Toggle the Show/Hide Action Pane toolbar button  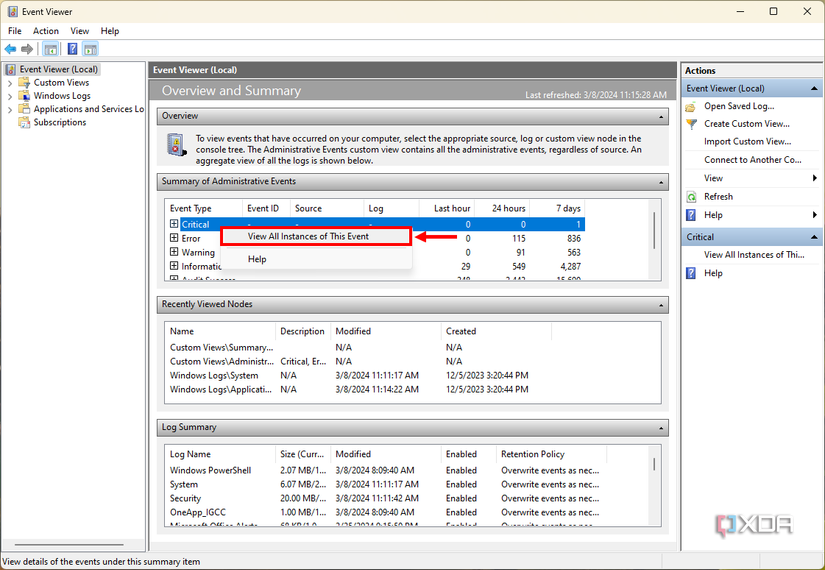point(90,49)
